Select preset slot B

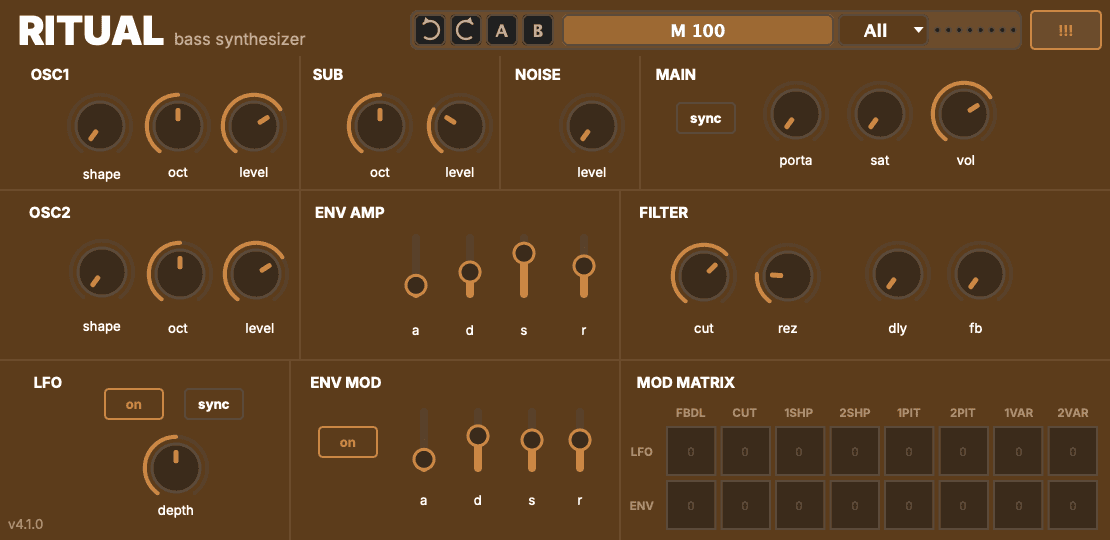[538, 30]
